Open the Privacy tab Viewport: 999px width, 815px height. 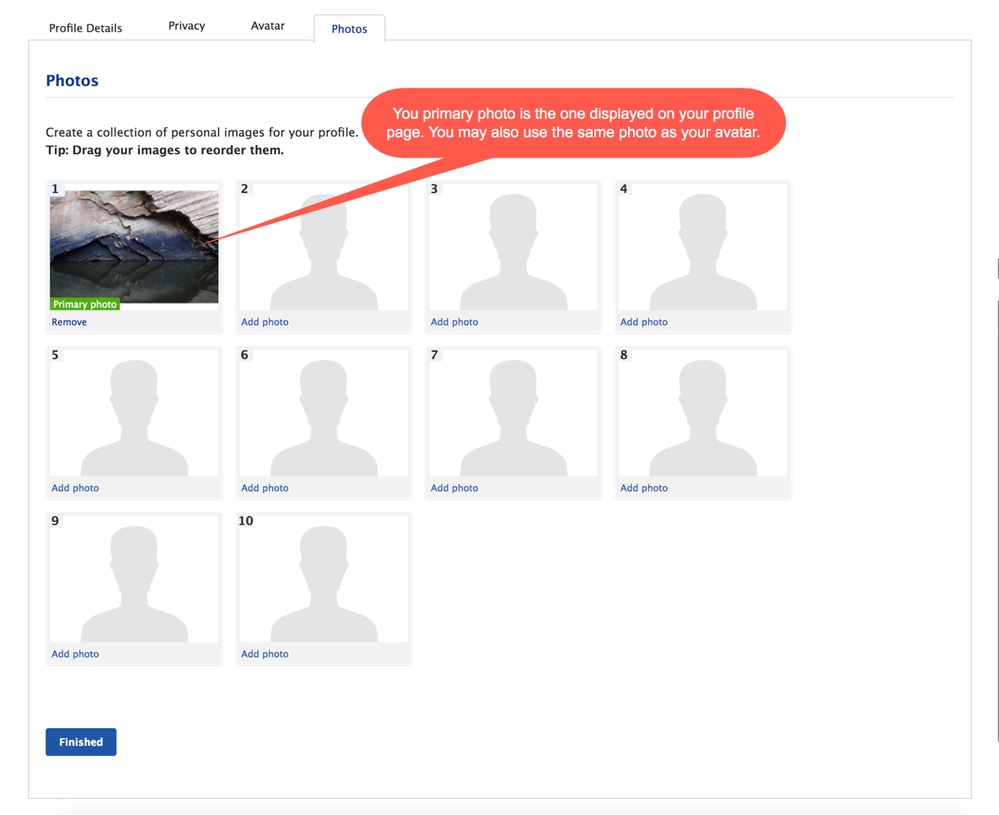(x=186, y=25)
